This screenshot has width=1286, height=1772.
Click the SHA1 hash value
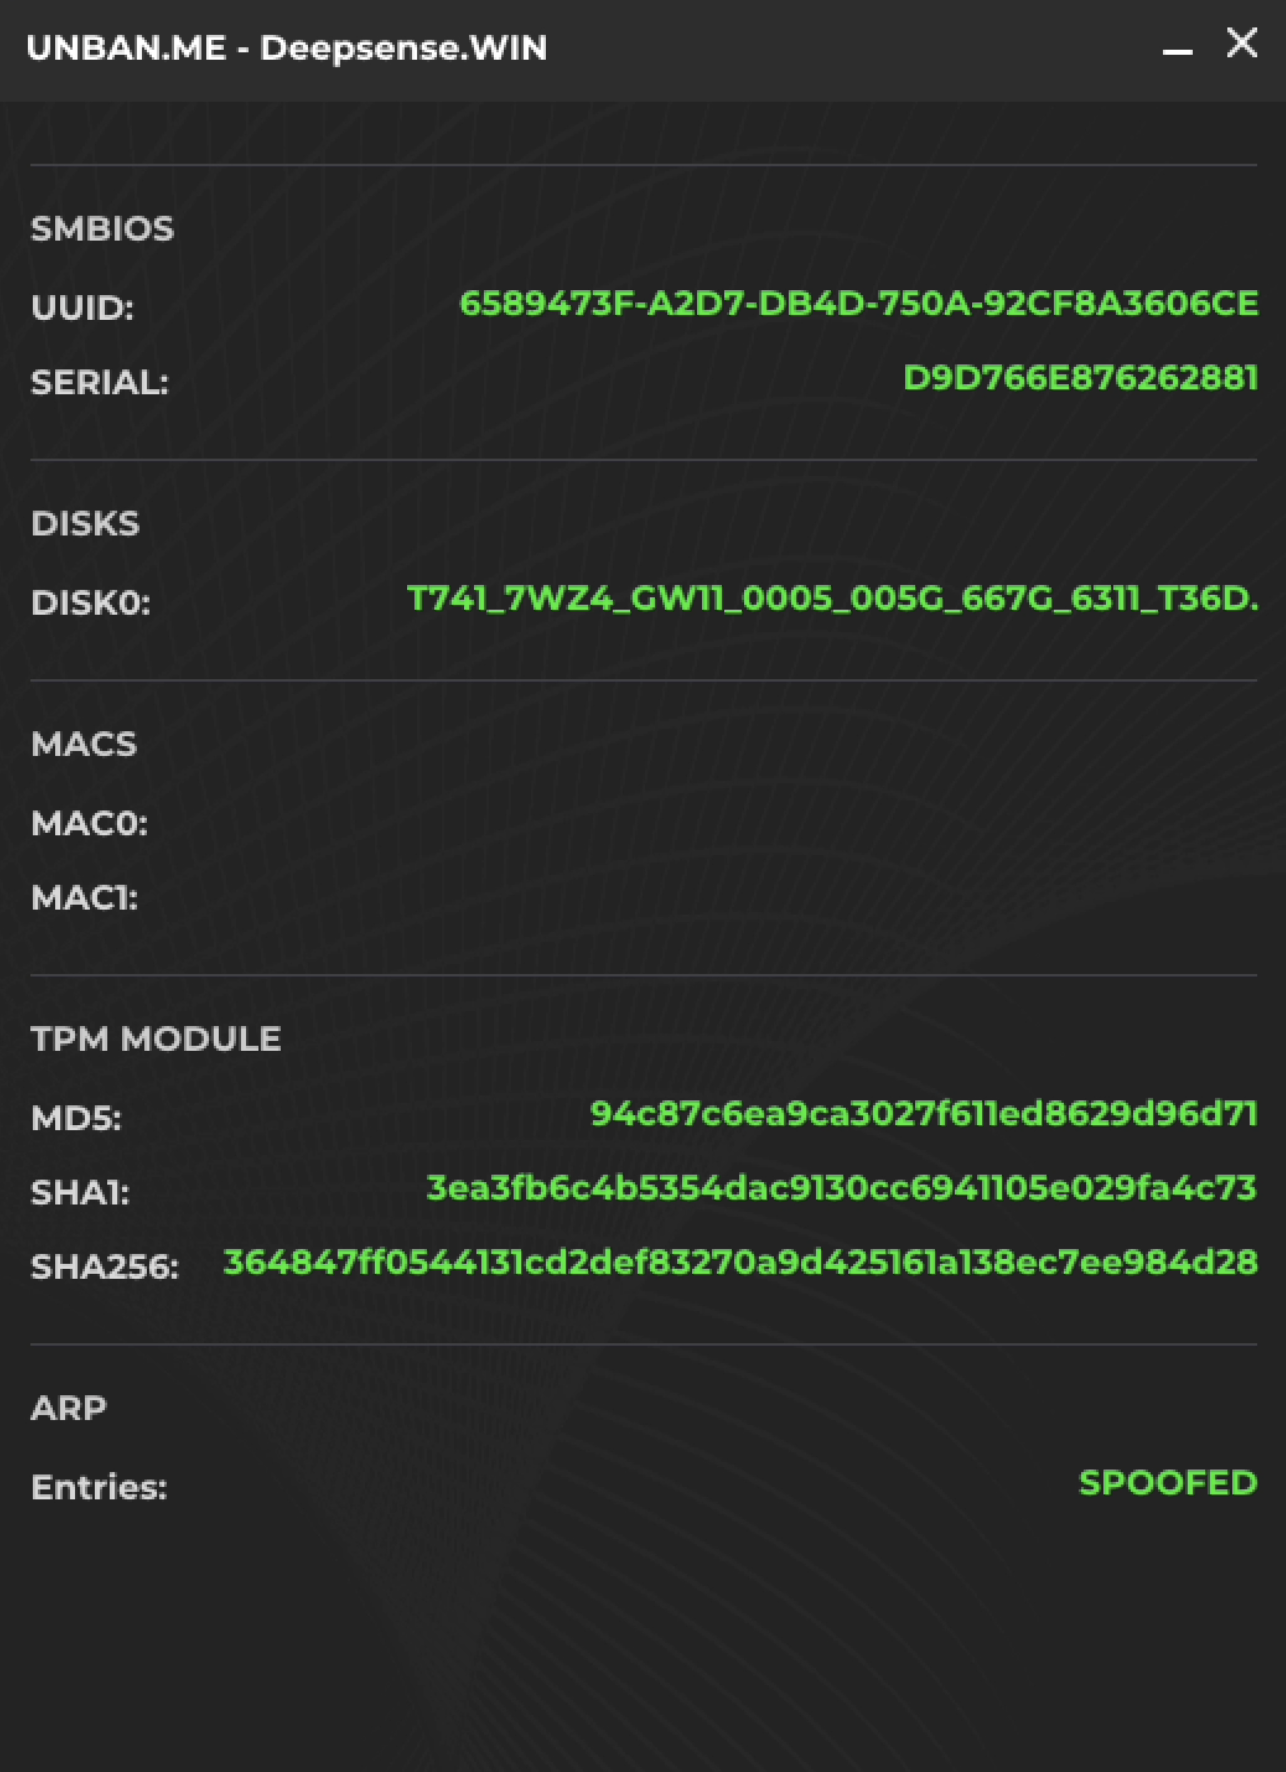tap(841, 1190)
